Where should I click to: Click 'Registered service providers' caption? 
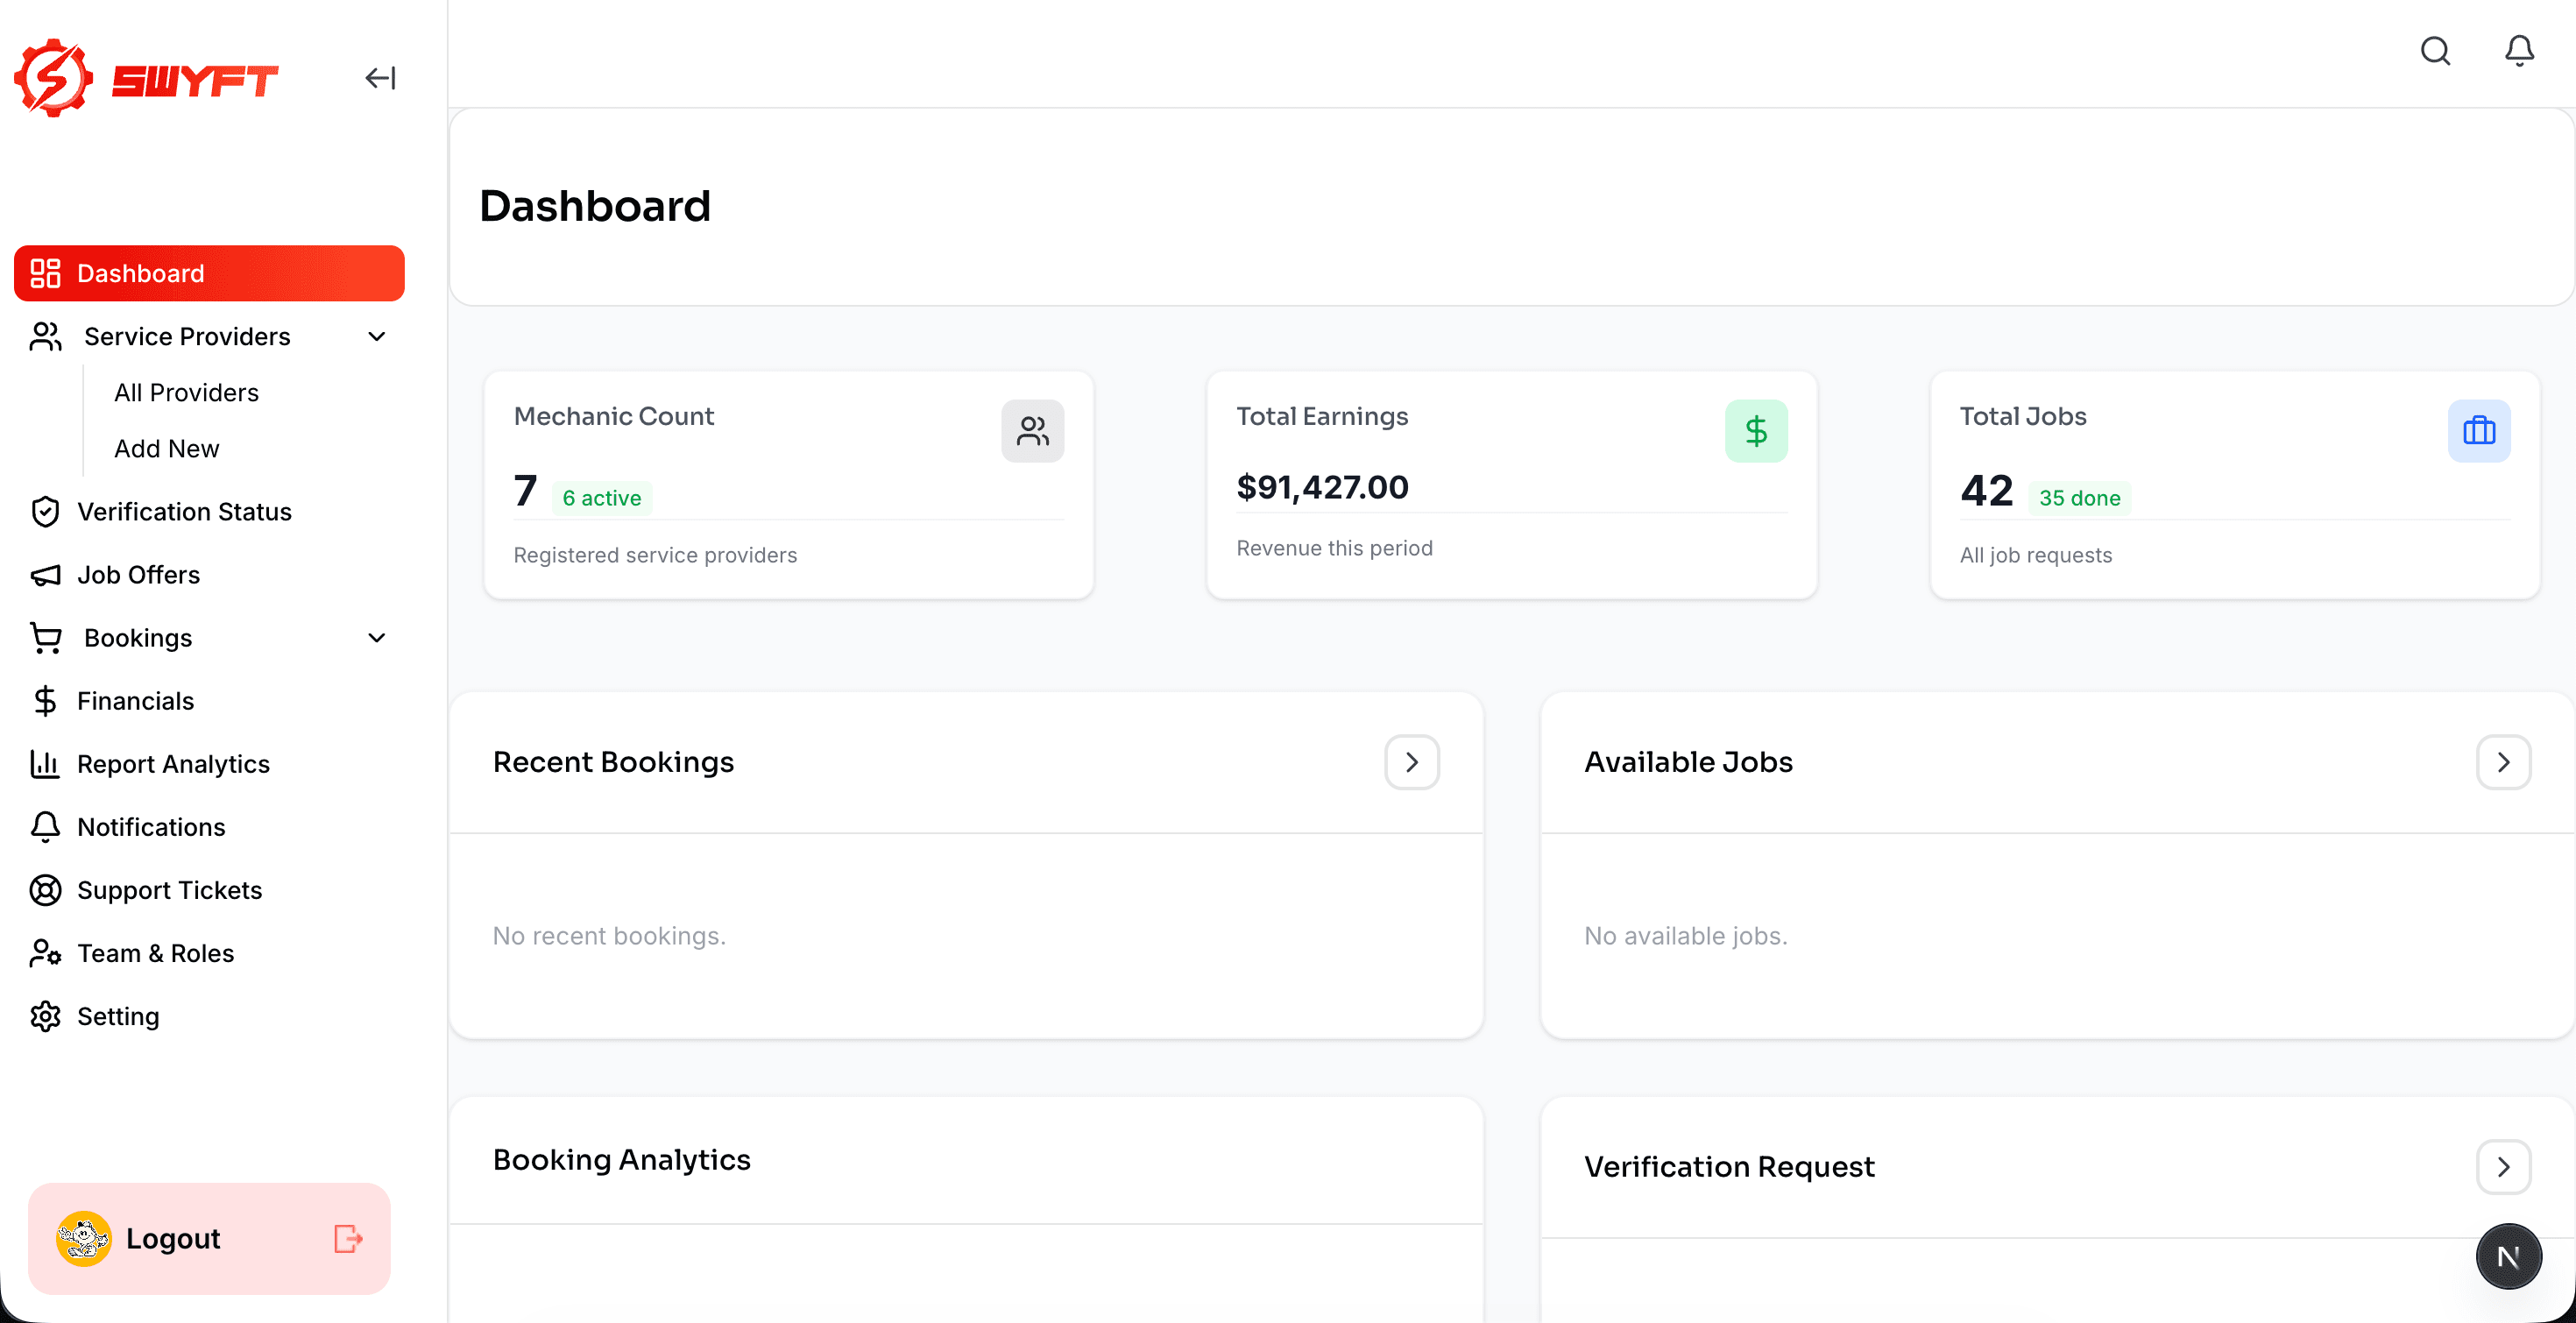pyautogui.click(x=655, y=554)
